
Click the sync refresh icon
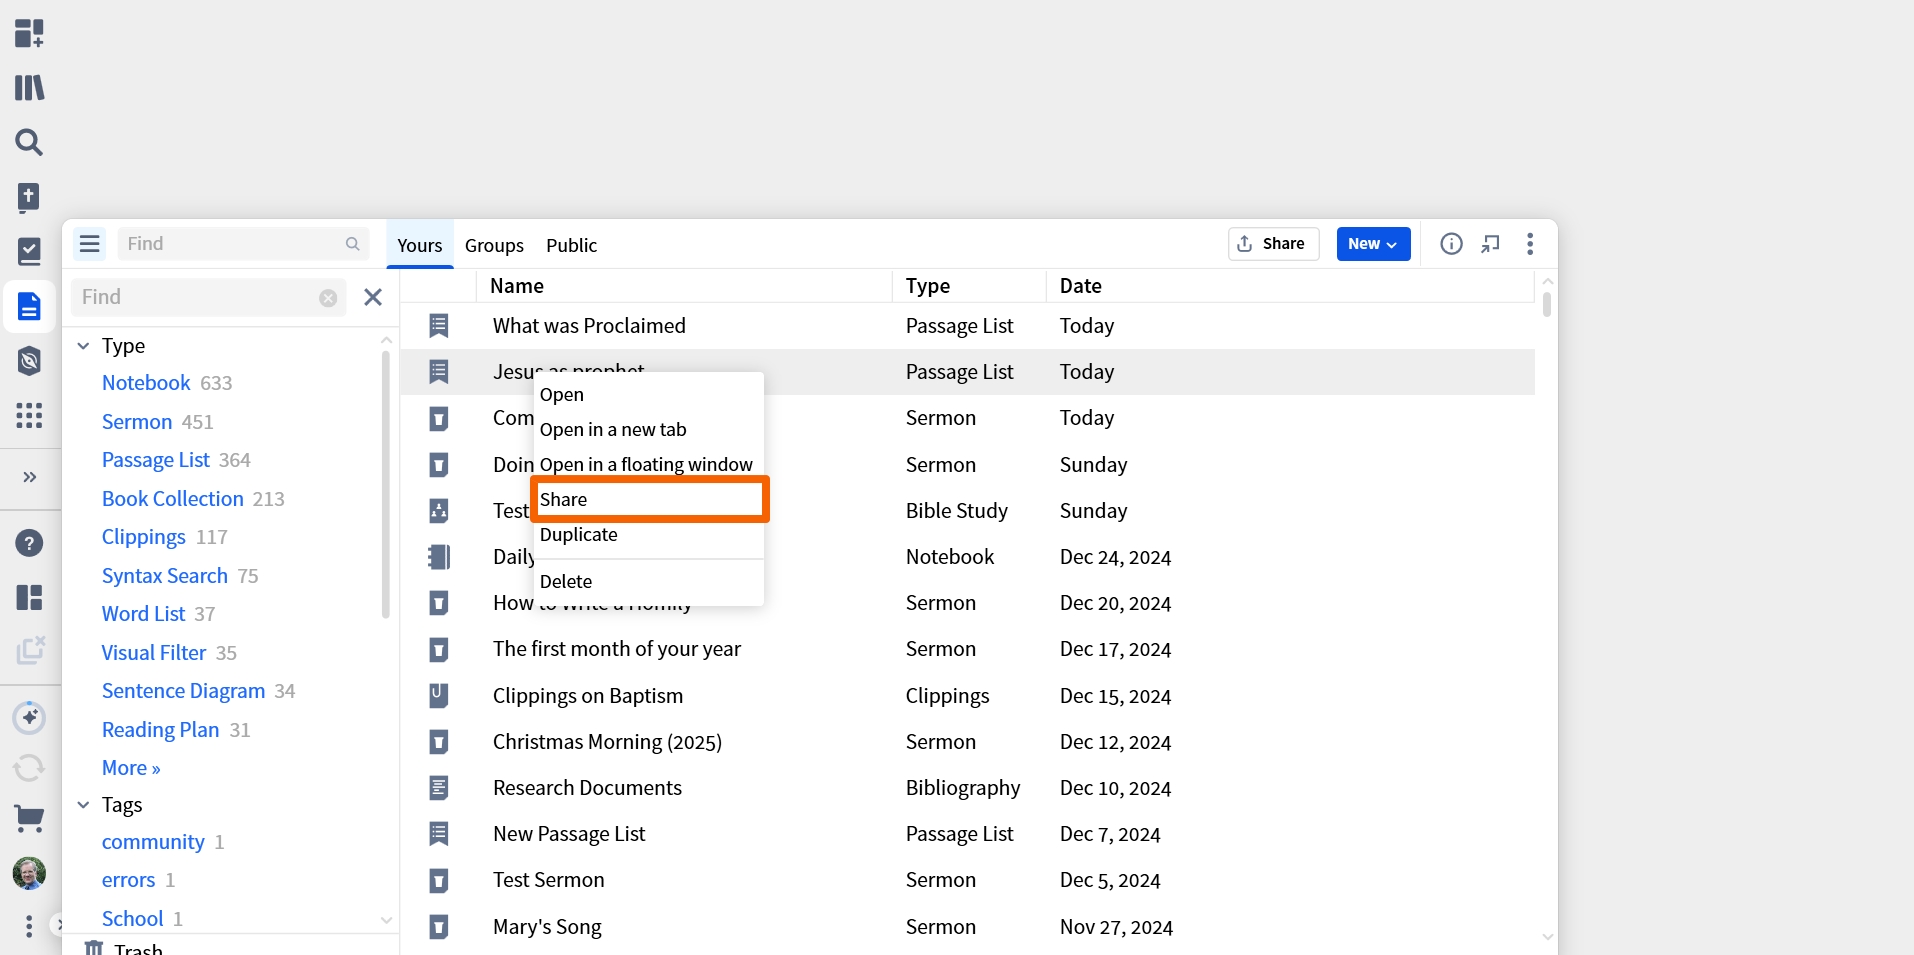[x=29, y=767]
